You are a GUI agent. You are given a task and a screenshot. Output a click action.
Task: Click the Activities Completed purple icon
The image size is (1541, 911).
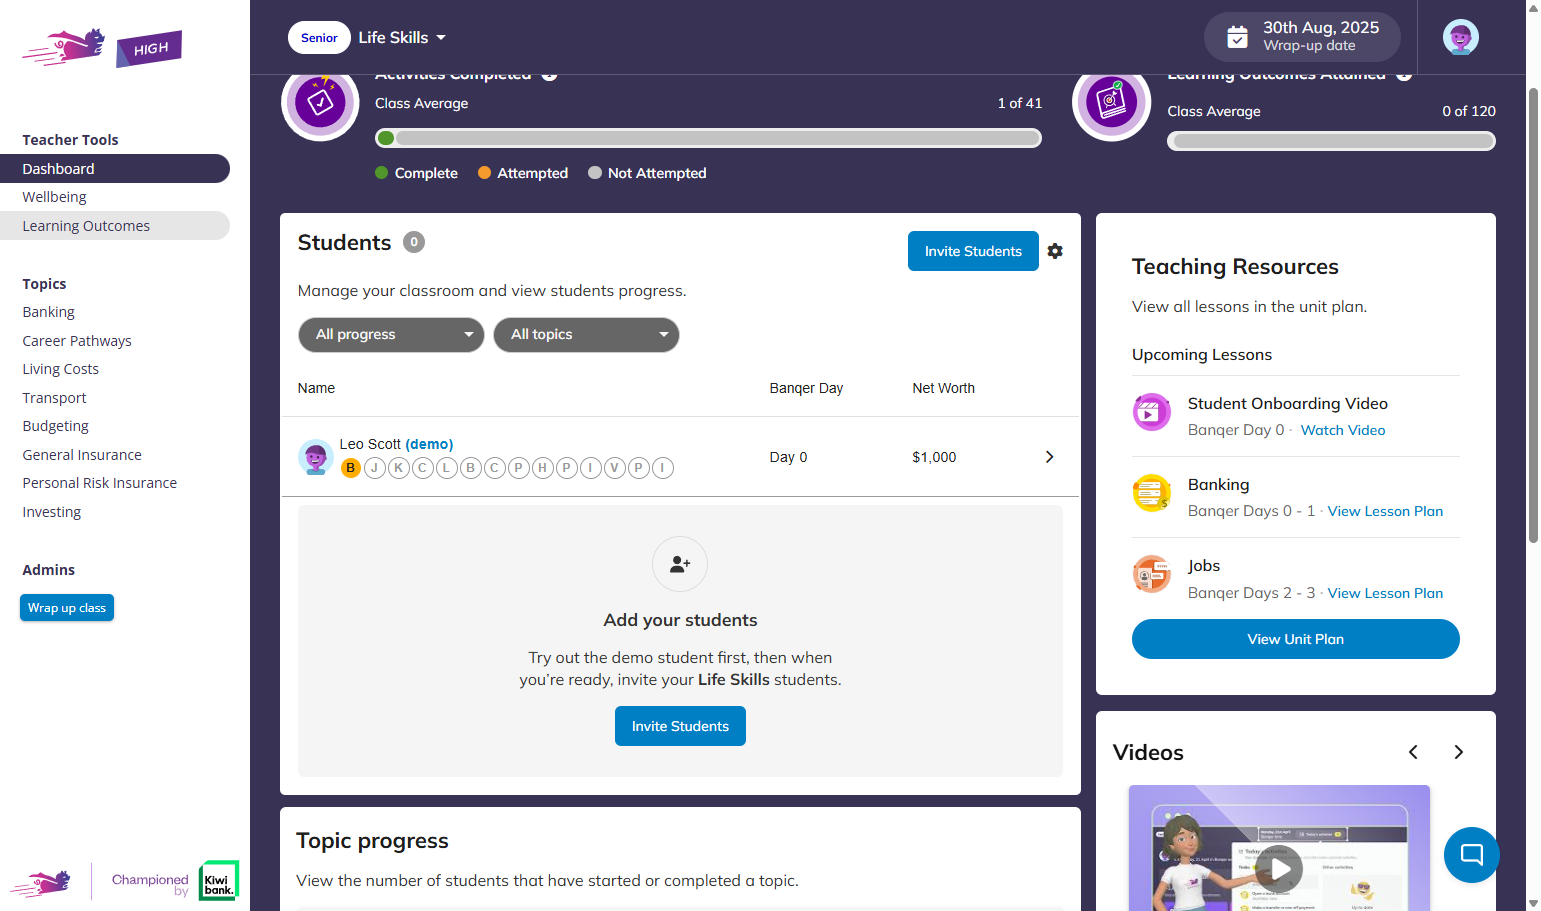click(320, 101)
